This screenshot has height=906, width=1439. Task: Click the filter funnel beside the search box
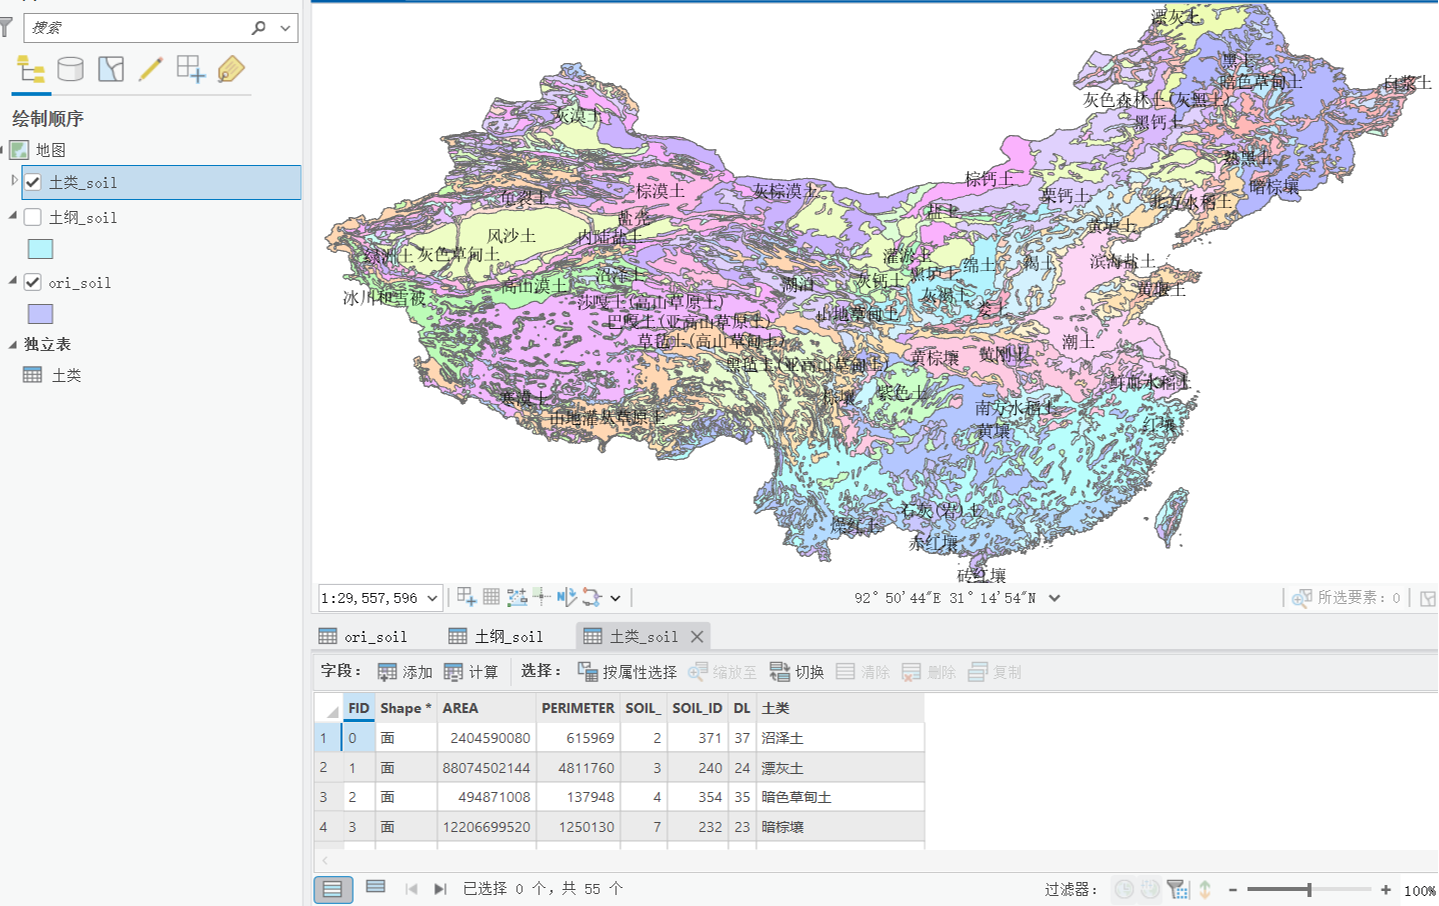point(7,28)
